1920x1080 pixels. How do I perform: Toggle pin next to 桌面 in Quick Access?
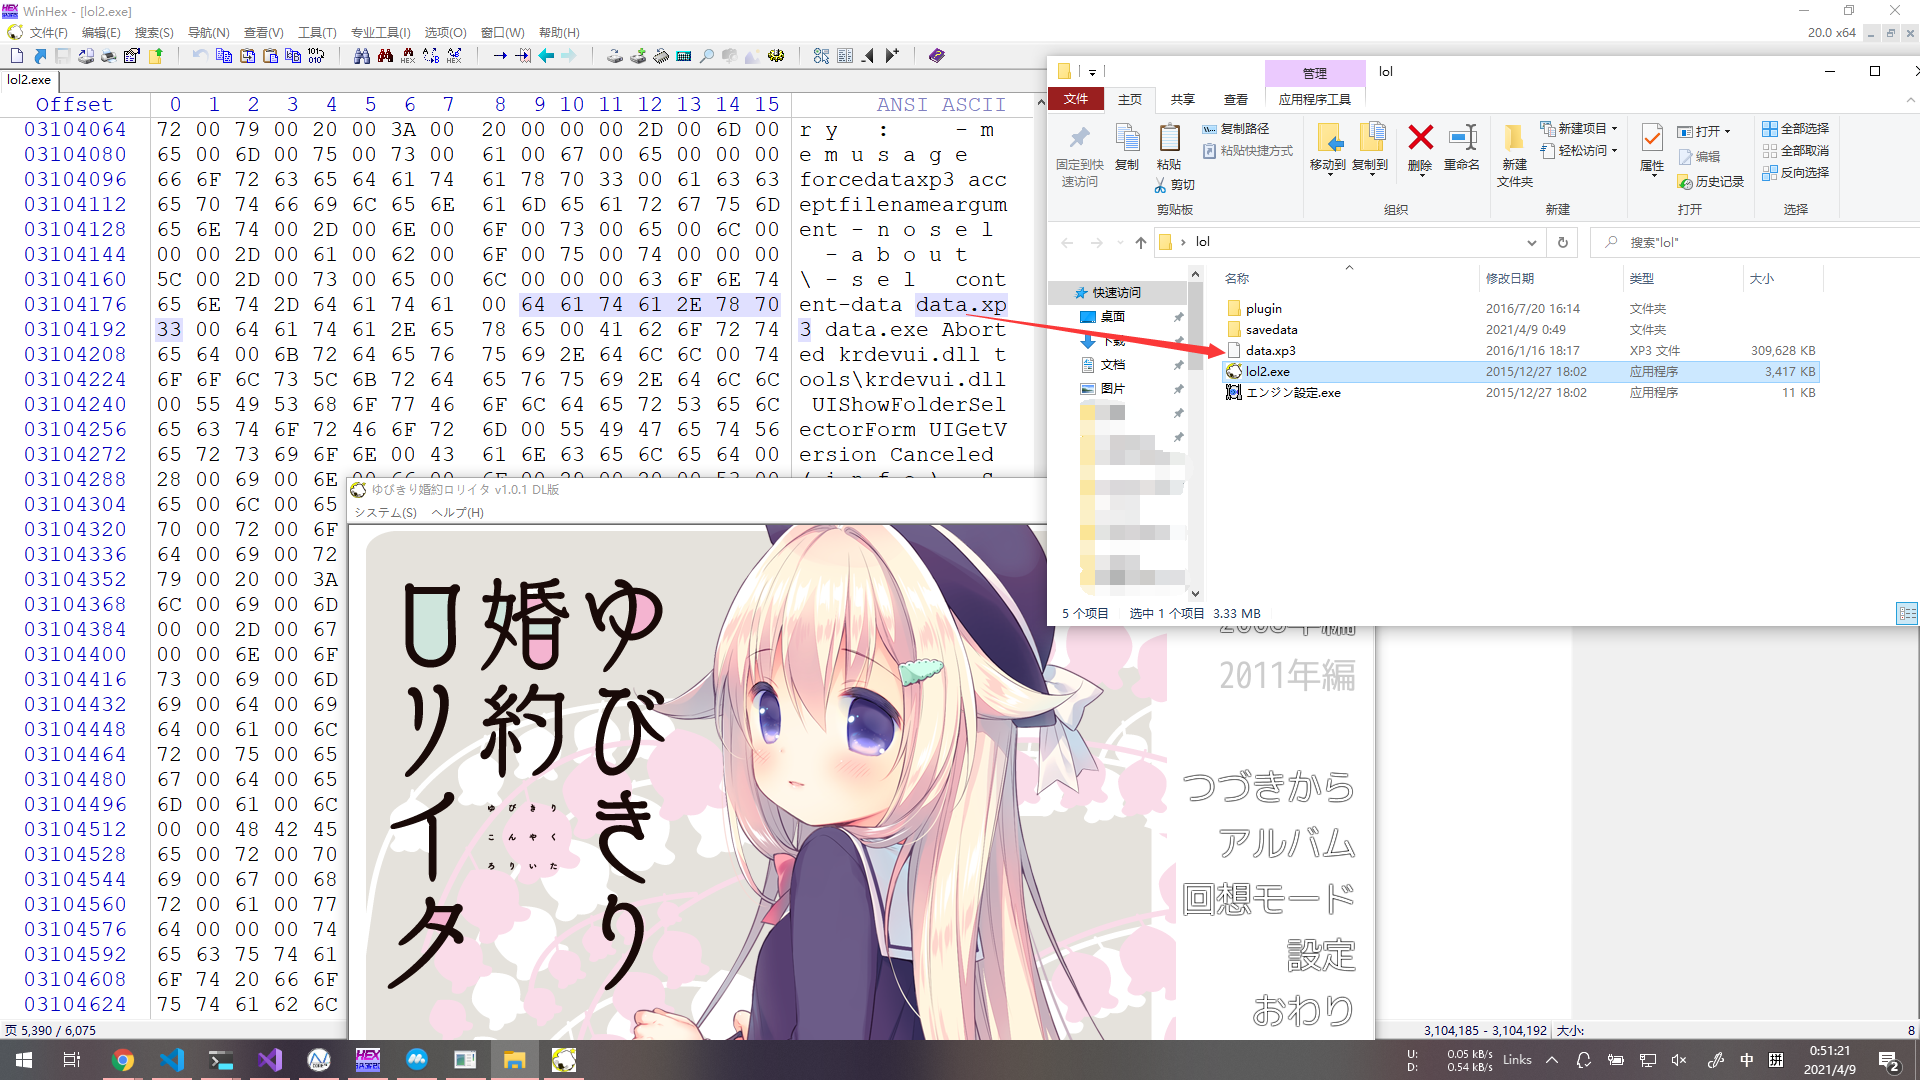[x=1178, y=317]
